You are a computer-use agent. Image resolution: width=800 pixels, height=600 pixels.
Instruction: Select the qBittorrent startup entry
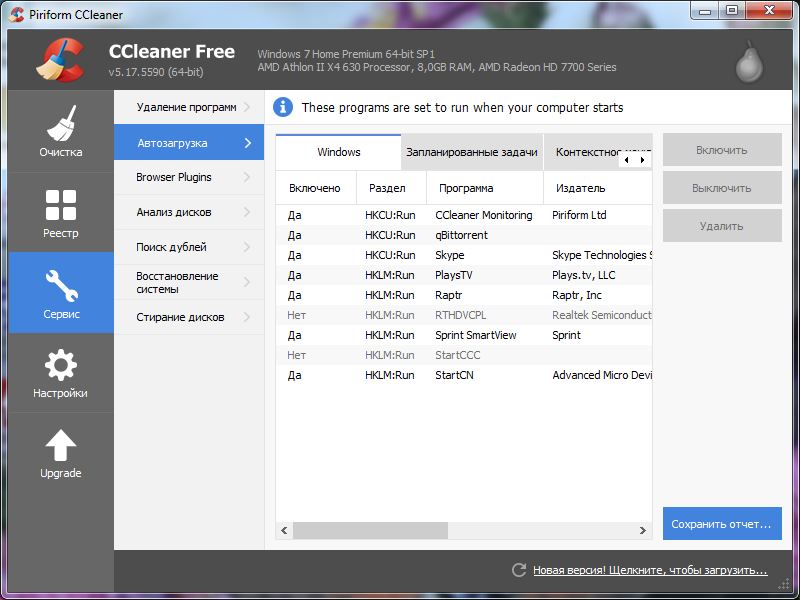point(464,235)
